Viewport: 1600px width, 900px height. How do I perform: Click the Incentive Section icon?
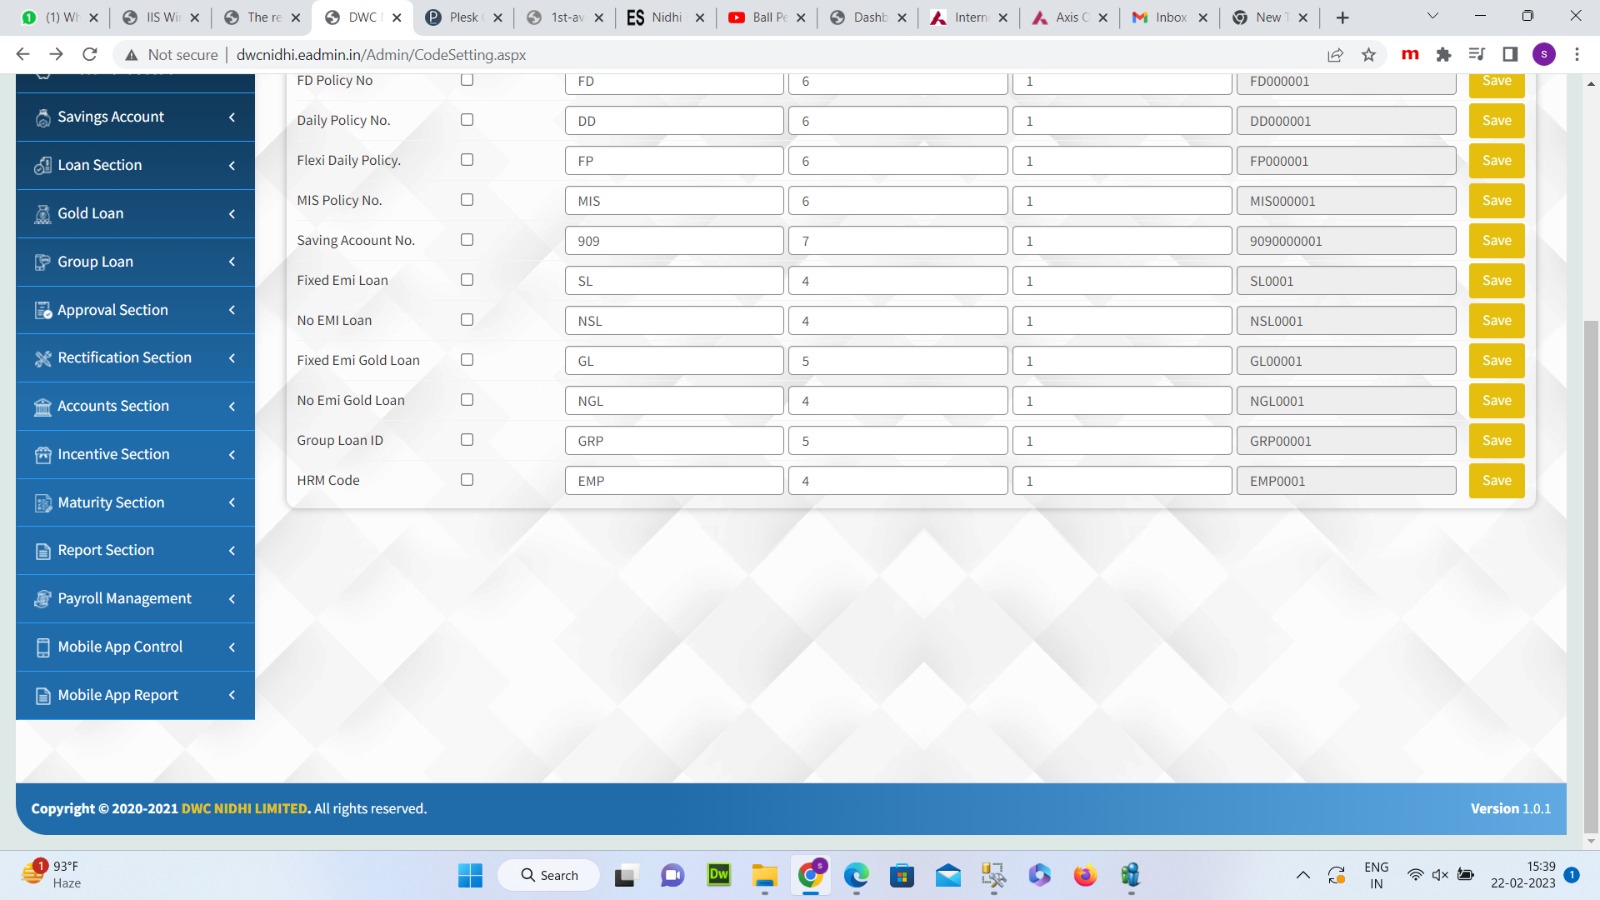[43, 455]
